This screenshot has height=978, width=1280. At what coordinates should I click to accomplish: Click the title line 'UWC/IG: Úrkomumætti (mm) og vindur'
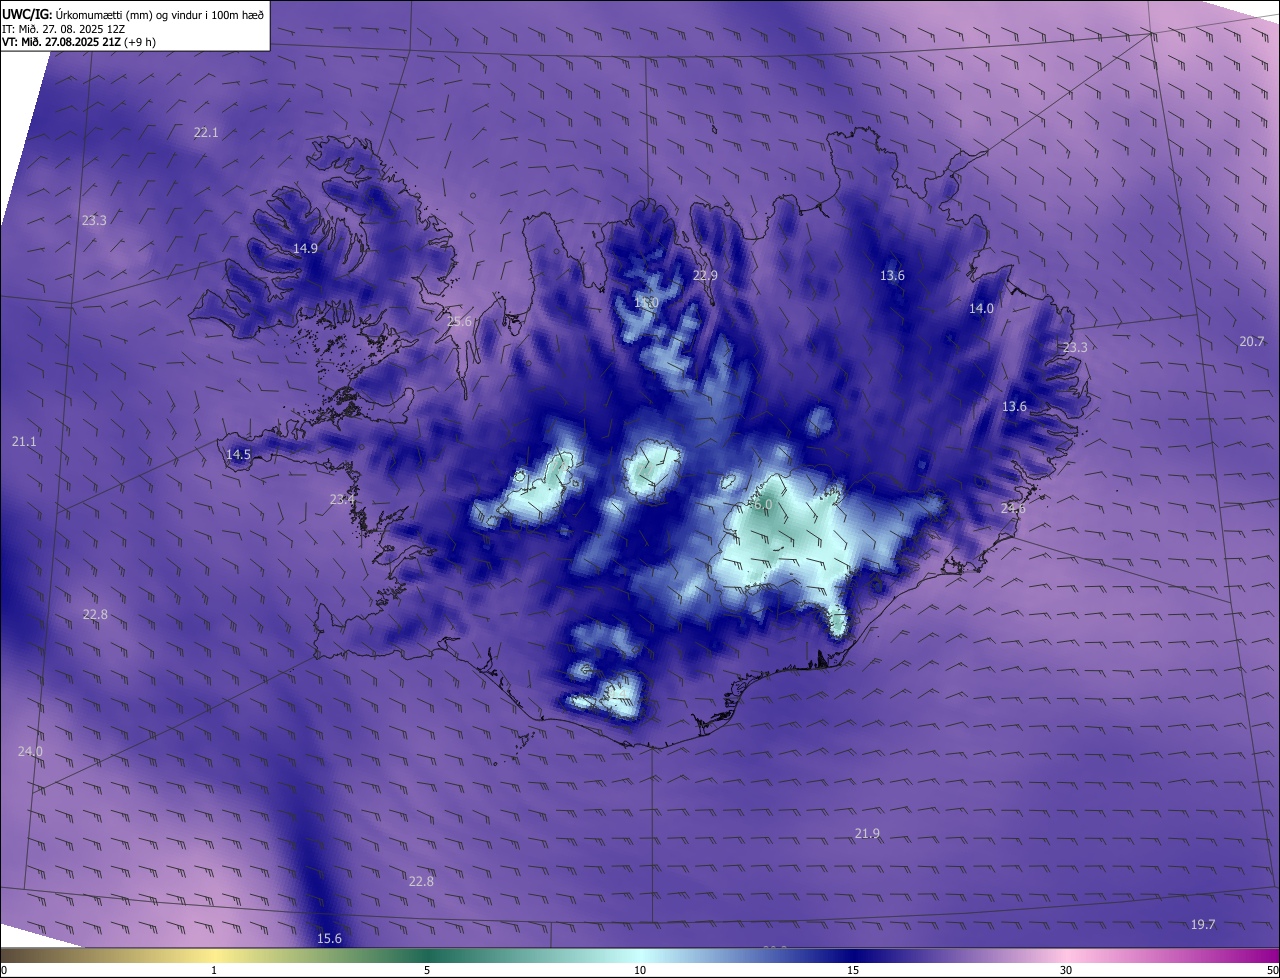(133, 14)
